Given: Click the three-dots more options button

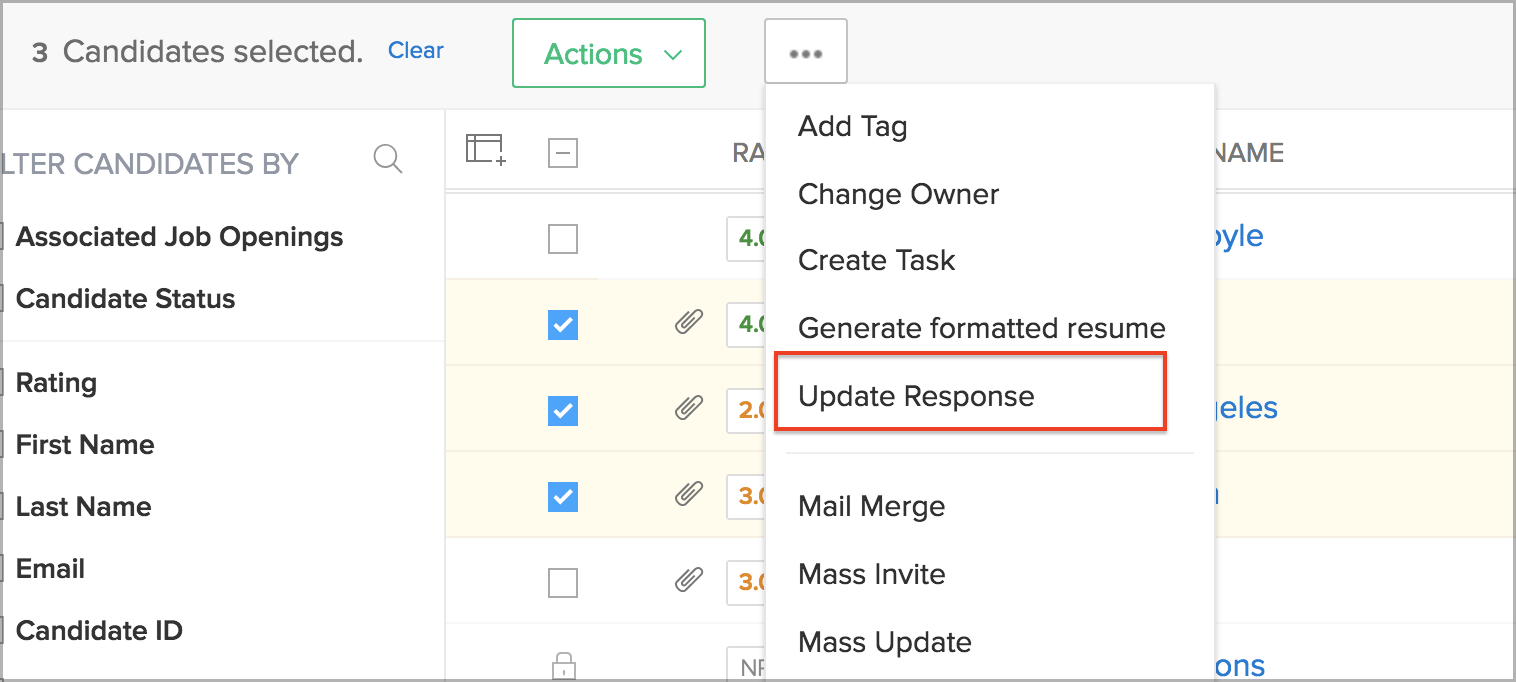Looking at the screenshot, I should 805,52.
